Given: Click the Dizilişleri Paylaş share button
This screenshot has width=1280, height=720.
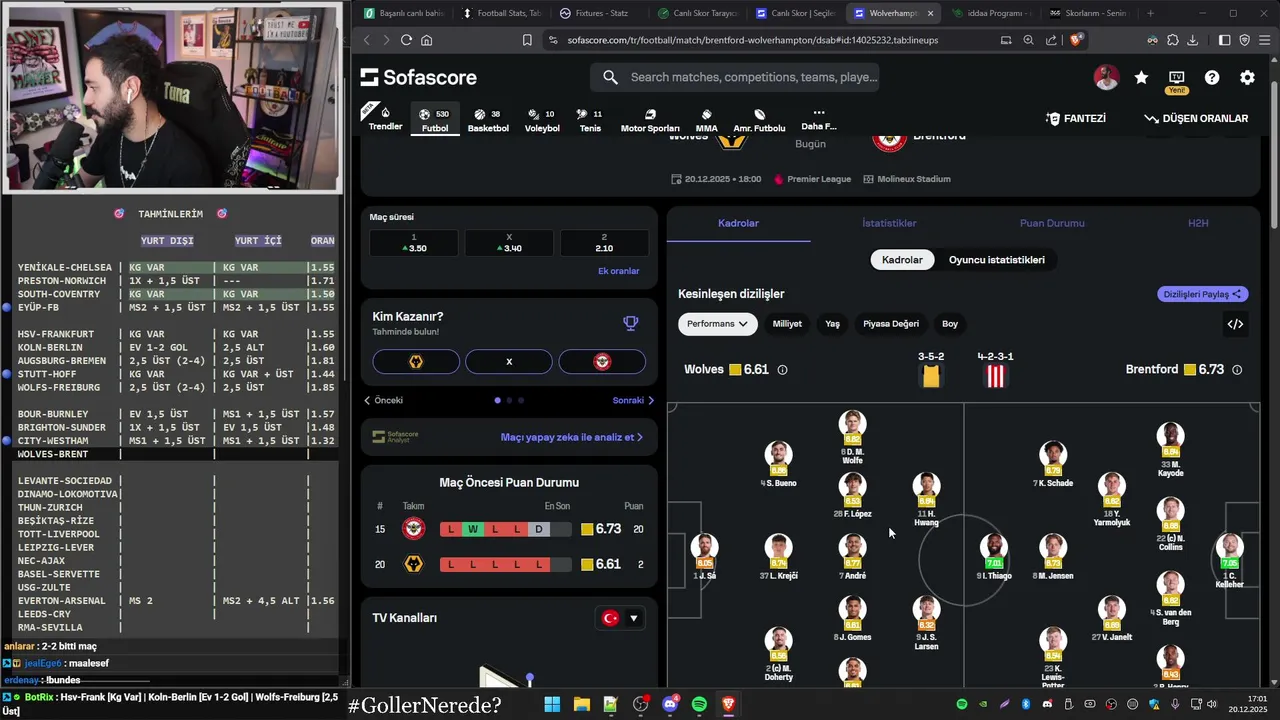Looking at the screenshot, I should click(x=1203, y=294).
